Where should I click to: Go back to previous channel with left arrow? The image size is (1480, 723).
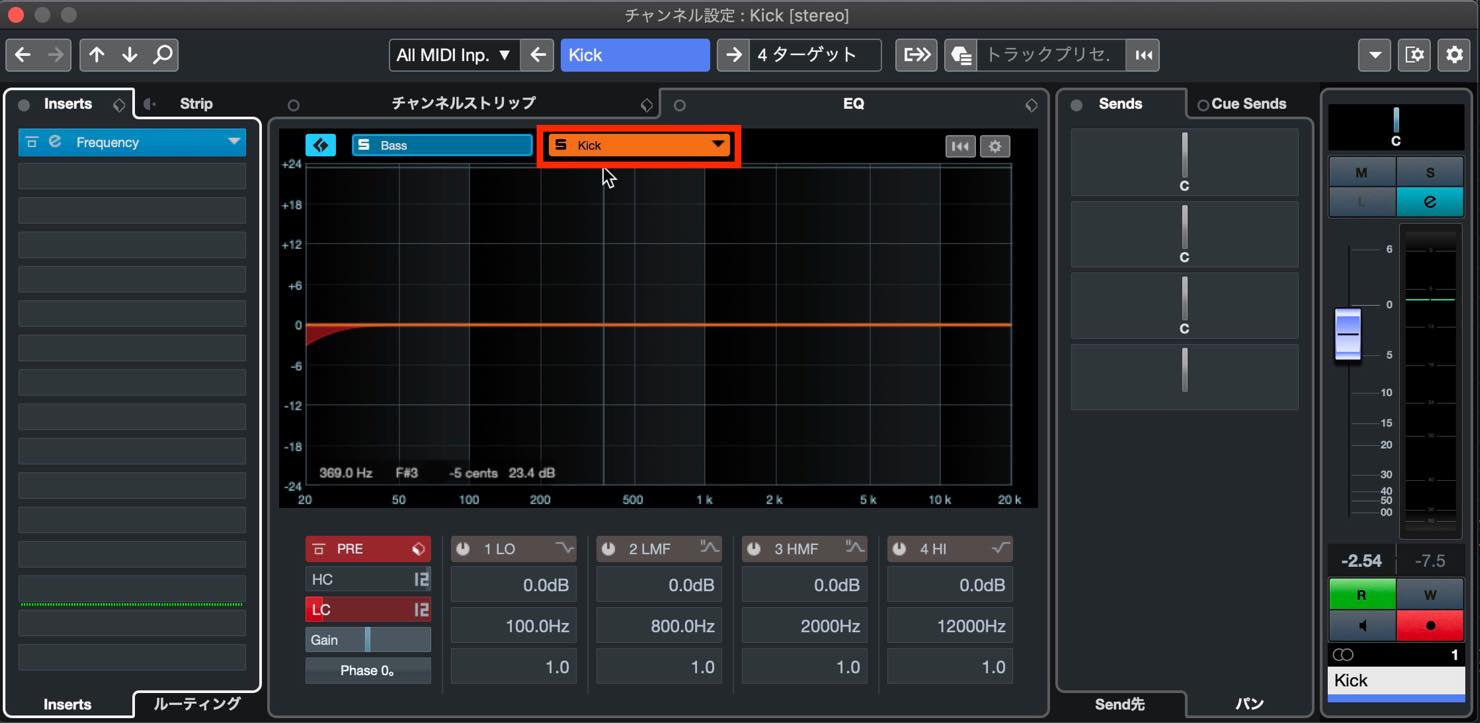pyautogui.click(x=23, y=55)
